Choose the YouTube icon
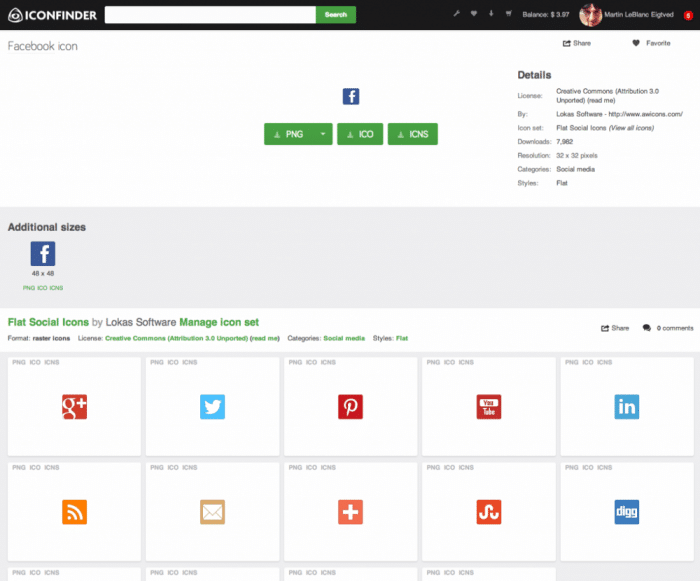The width and height of the screenshot is (700, 581). pyautogui.click(x=489, y=406)
